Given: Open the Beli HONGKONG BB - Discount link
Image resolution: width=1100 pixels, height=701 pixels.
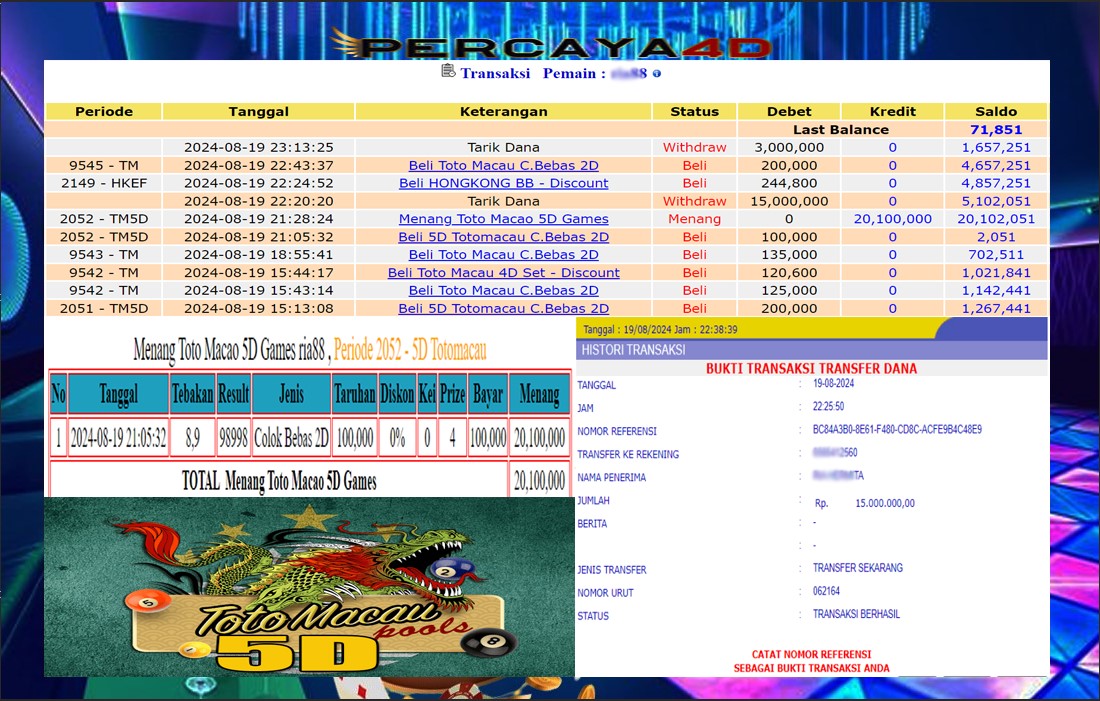Looking at the screenshot, I should (x=503, y=183).
